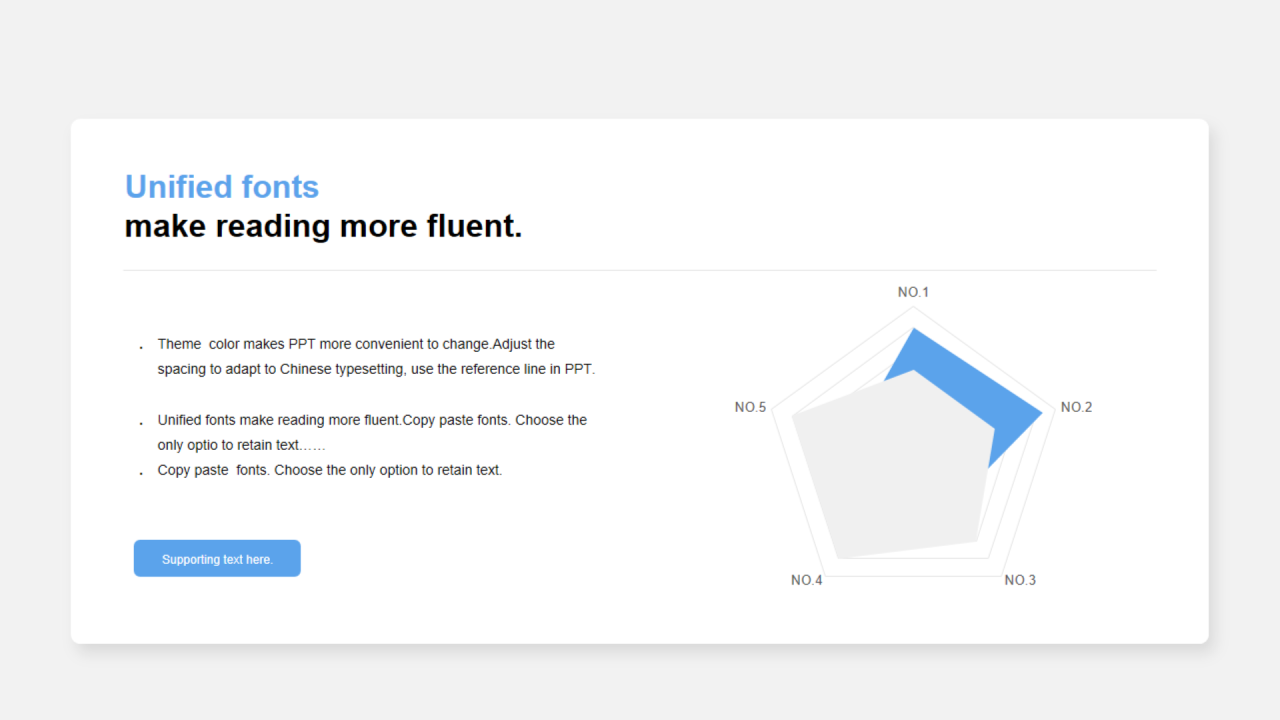Click the horizontal divider line below the heading
This screenshot has height=720, width=1280.
[x=640, y=270]
